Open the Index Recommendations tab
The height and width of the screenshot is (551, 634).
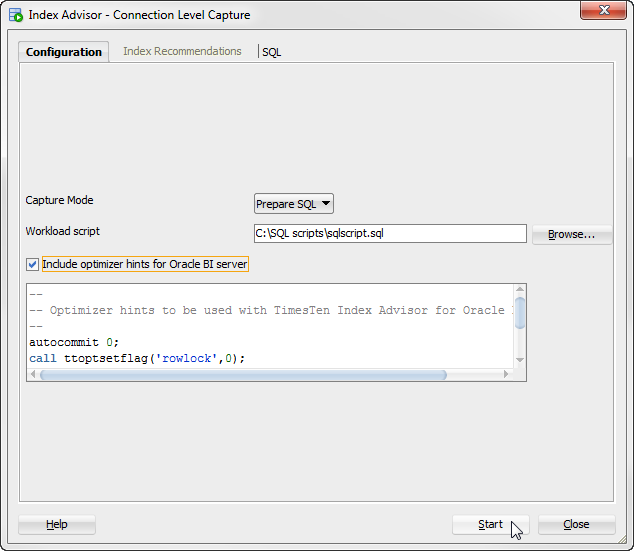(182, 51)
